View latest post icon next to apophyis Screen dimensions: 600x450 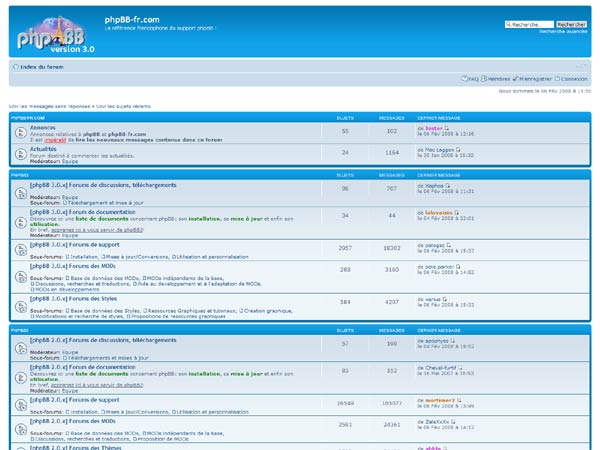[453, 341]
